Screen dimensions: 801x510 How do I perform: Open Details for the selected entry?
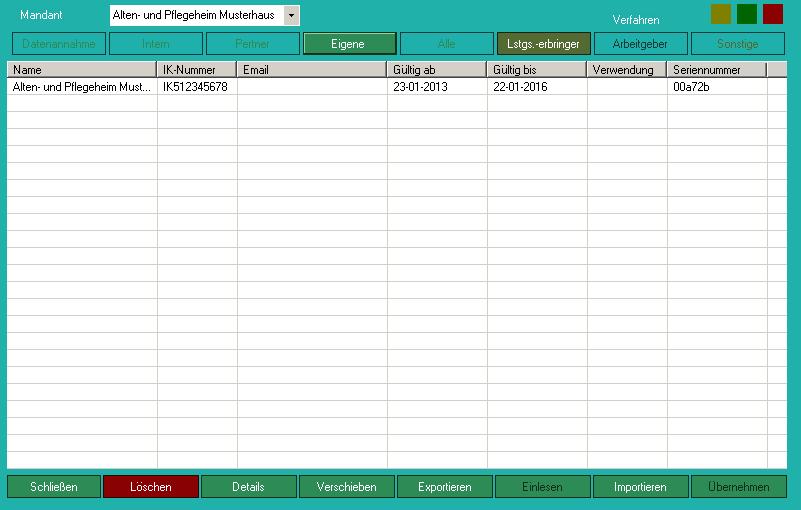click(249, 486)
